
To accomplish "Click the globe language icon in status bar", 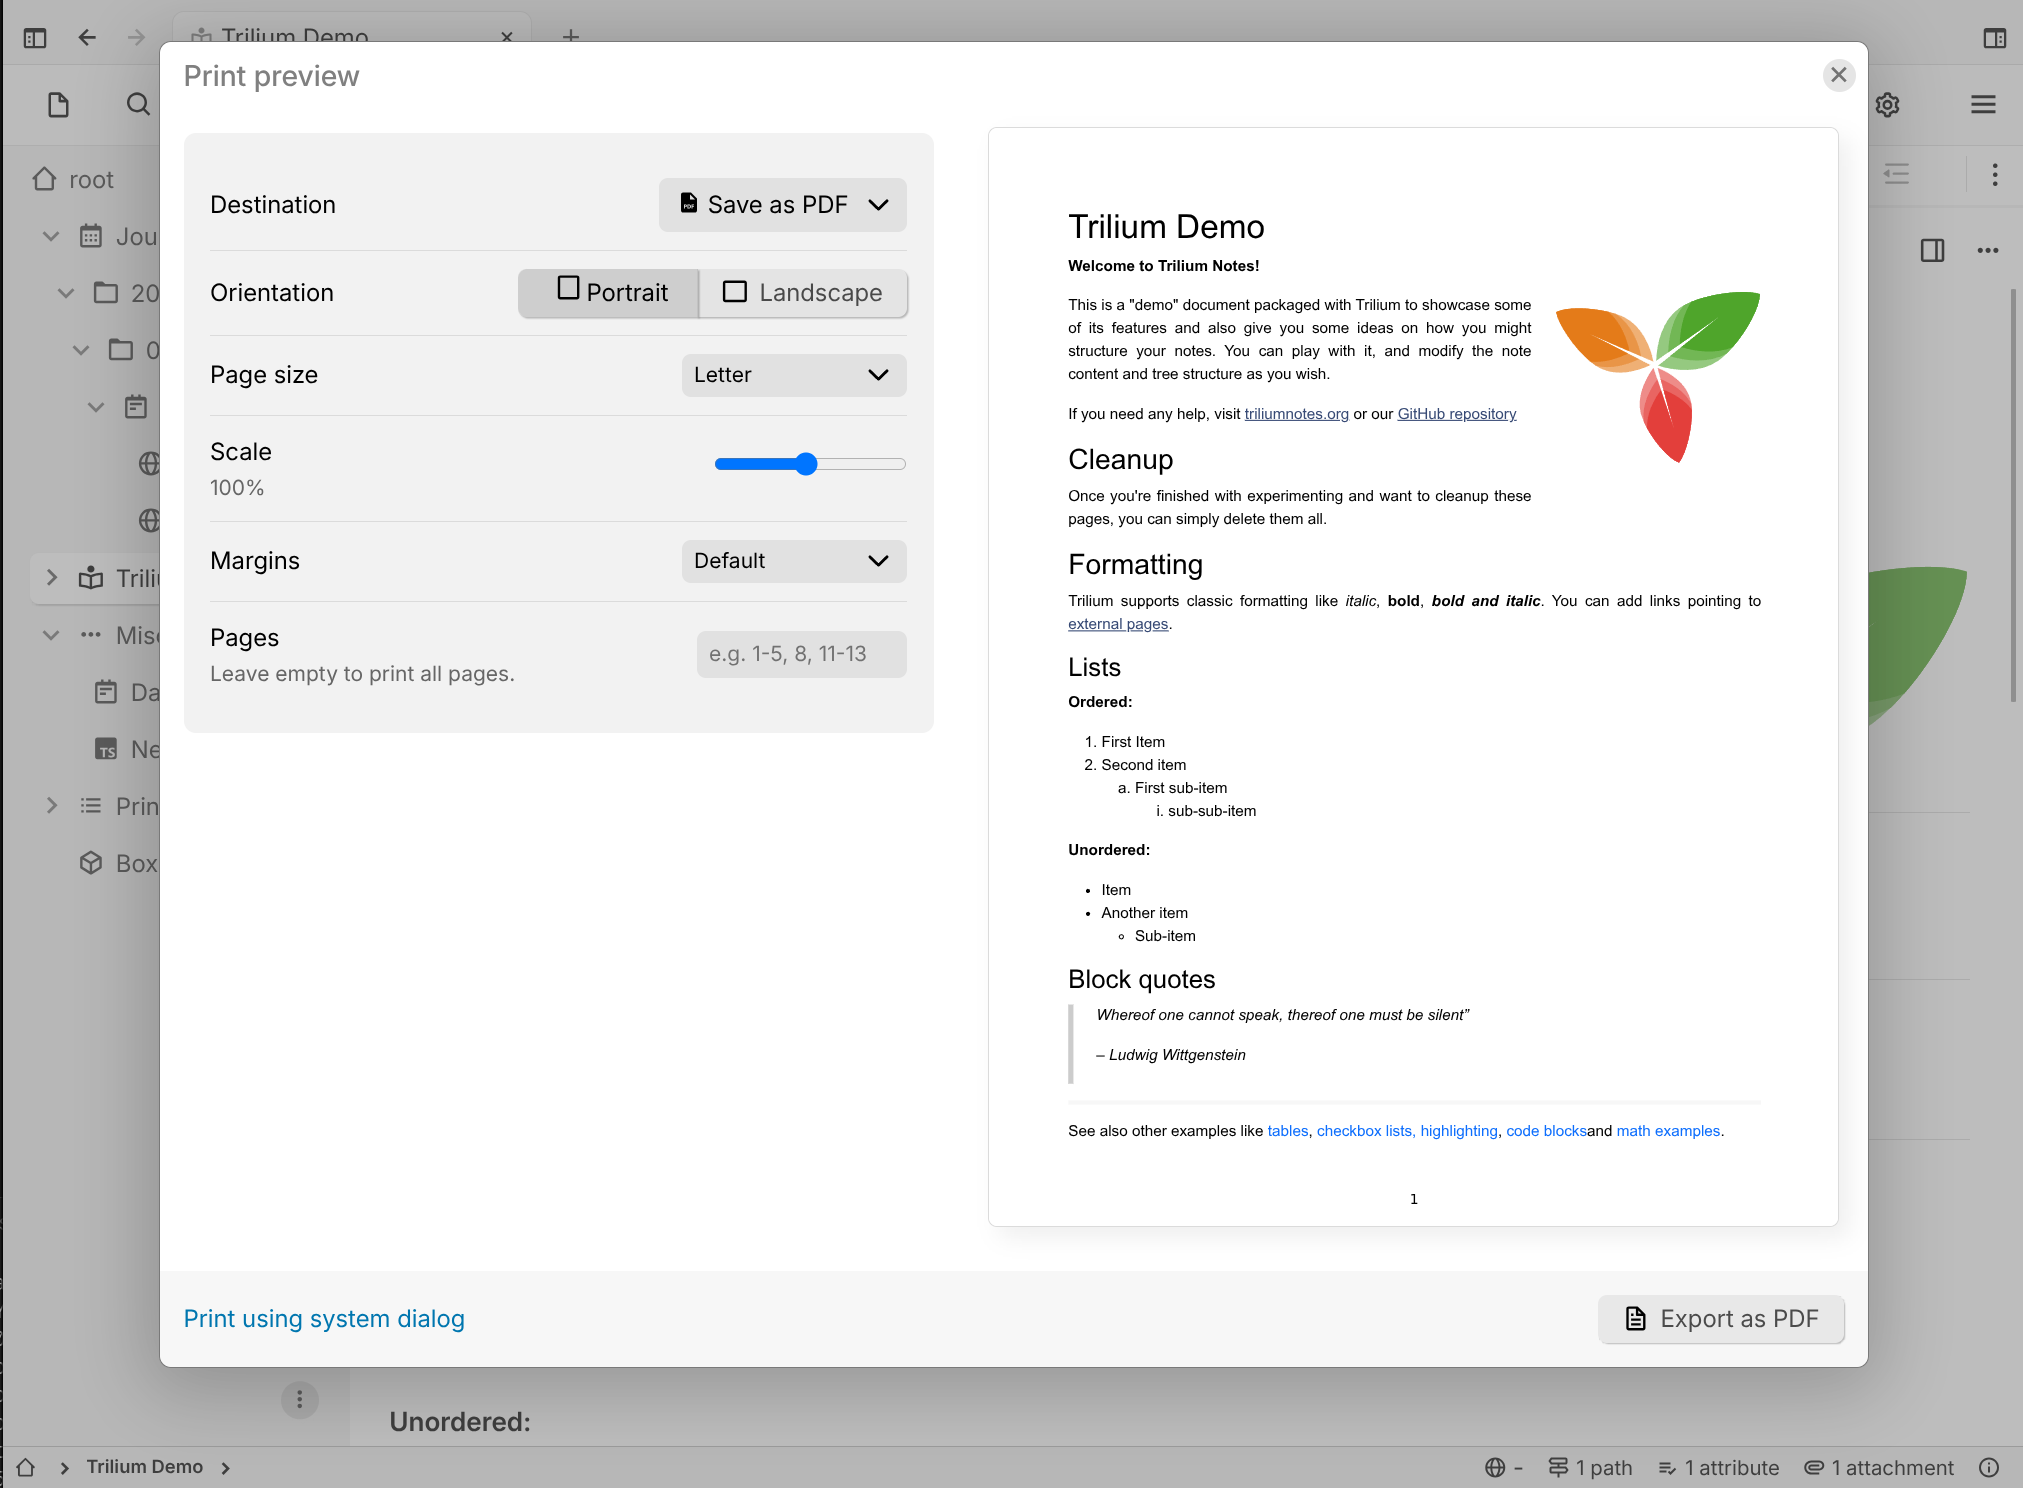I will [x=1495, y=1467].
